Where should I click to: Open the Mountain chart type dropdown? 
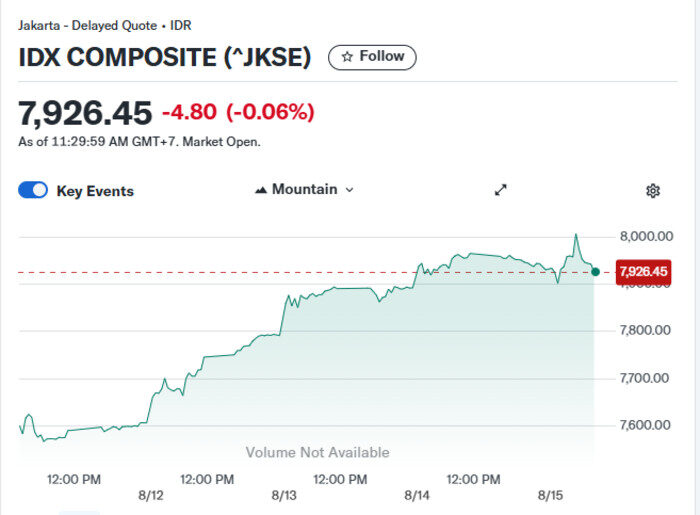(304, 190)
